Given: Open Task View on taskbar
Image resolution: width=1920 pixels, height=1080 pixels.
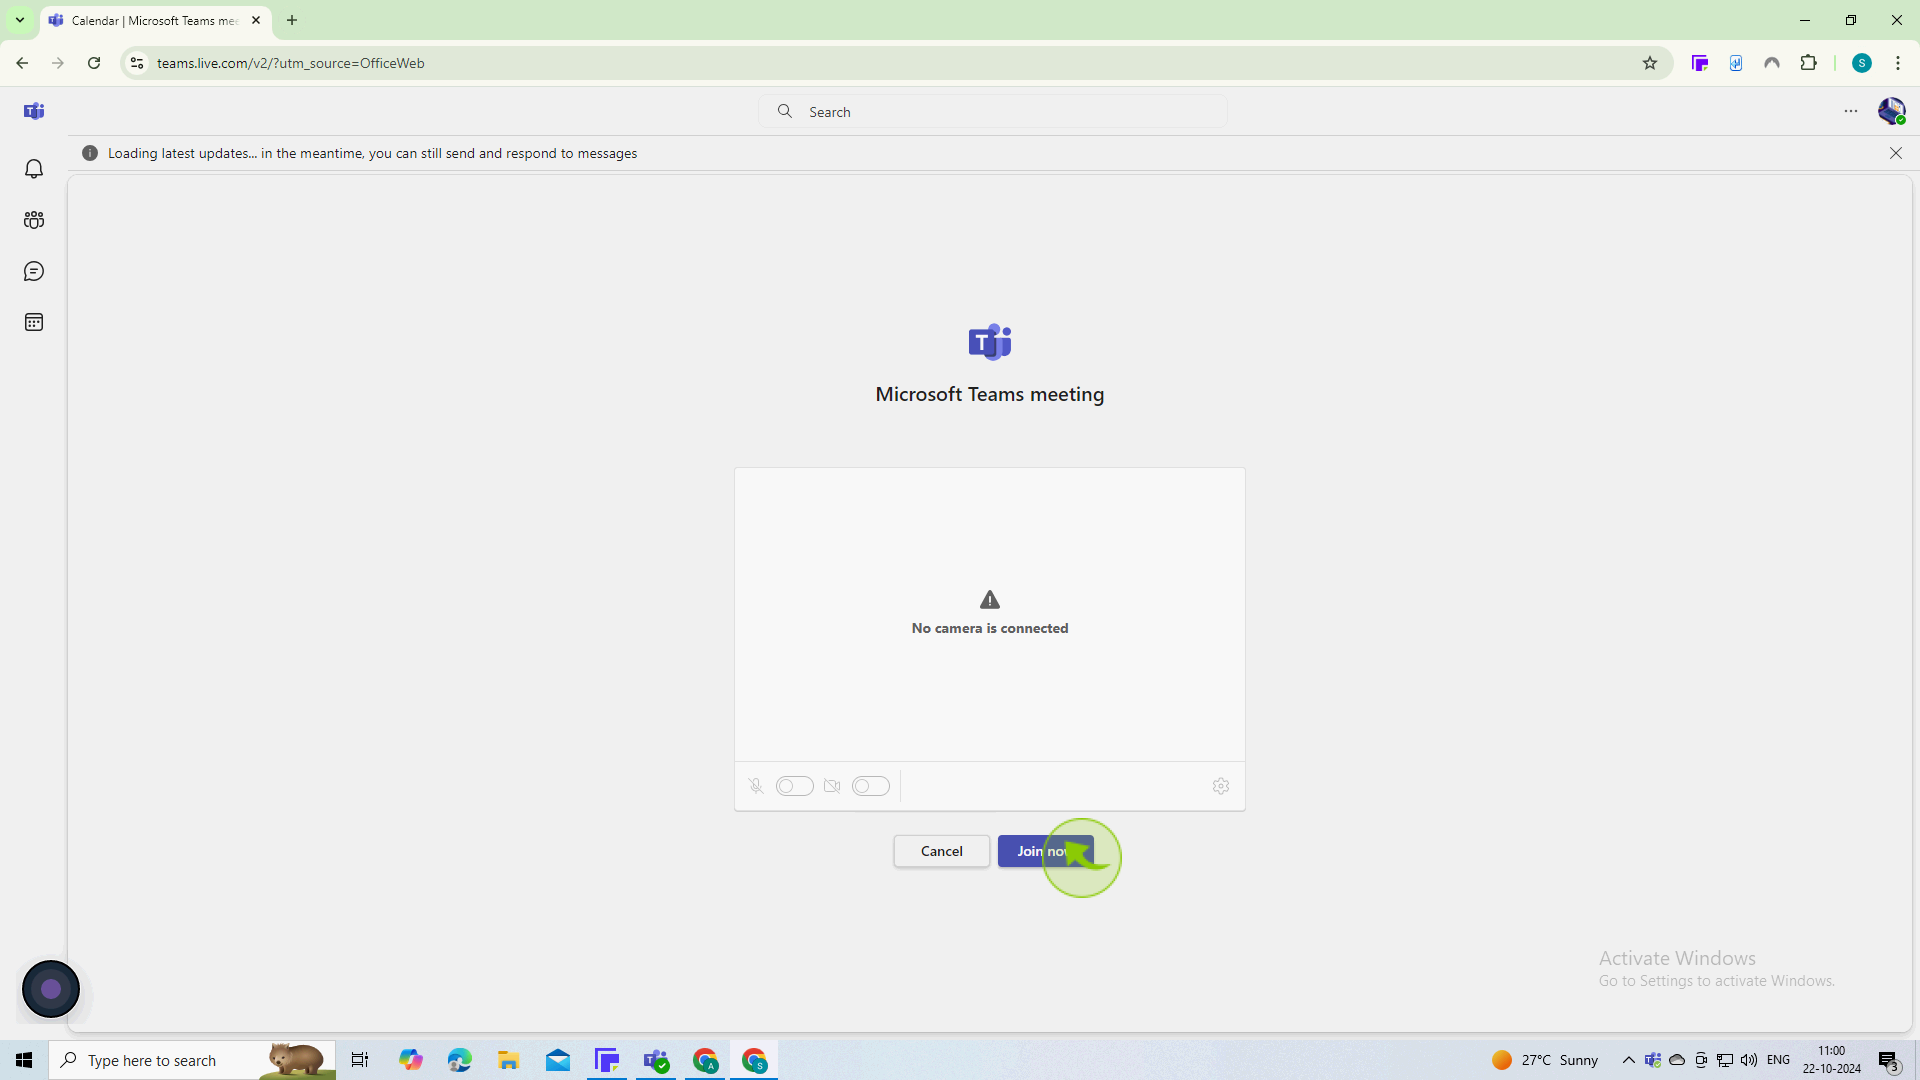Looking at the screenshot, I should (x=360, y=1060).
